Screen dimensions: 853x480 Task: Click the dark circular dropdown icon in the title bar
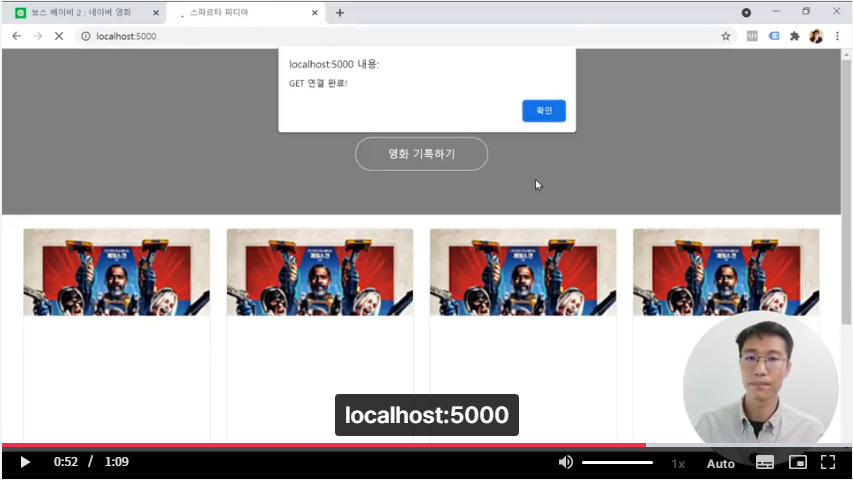[746, 13]
